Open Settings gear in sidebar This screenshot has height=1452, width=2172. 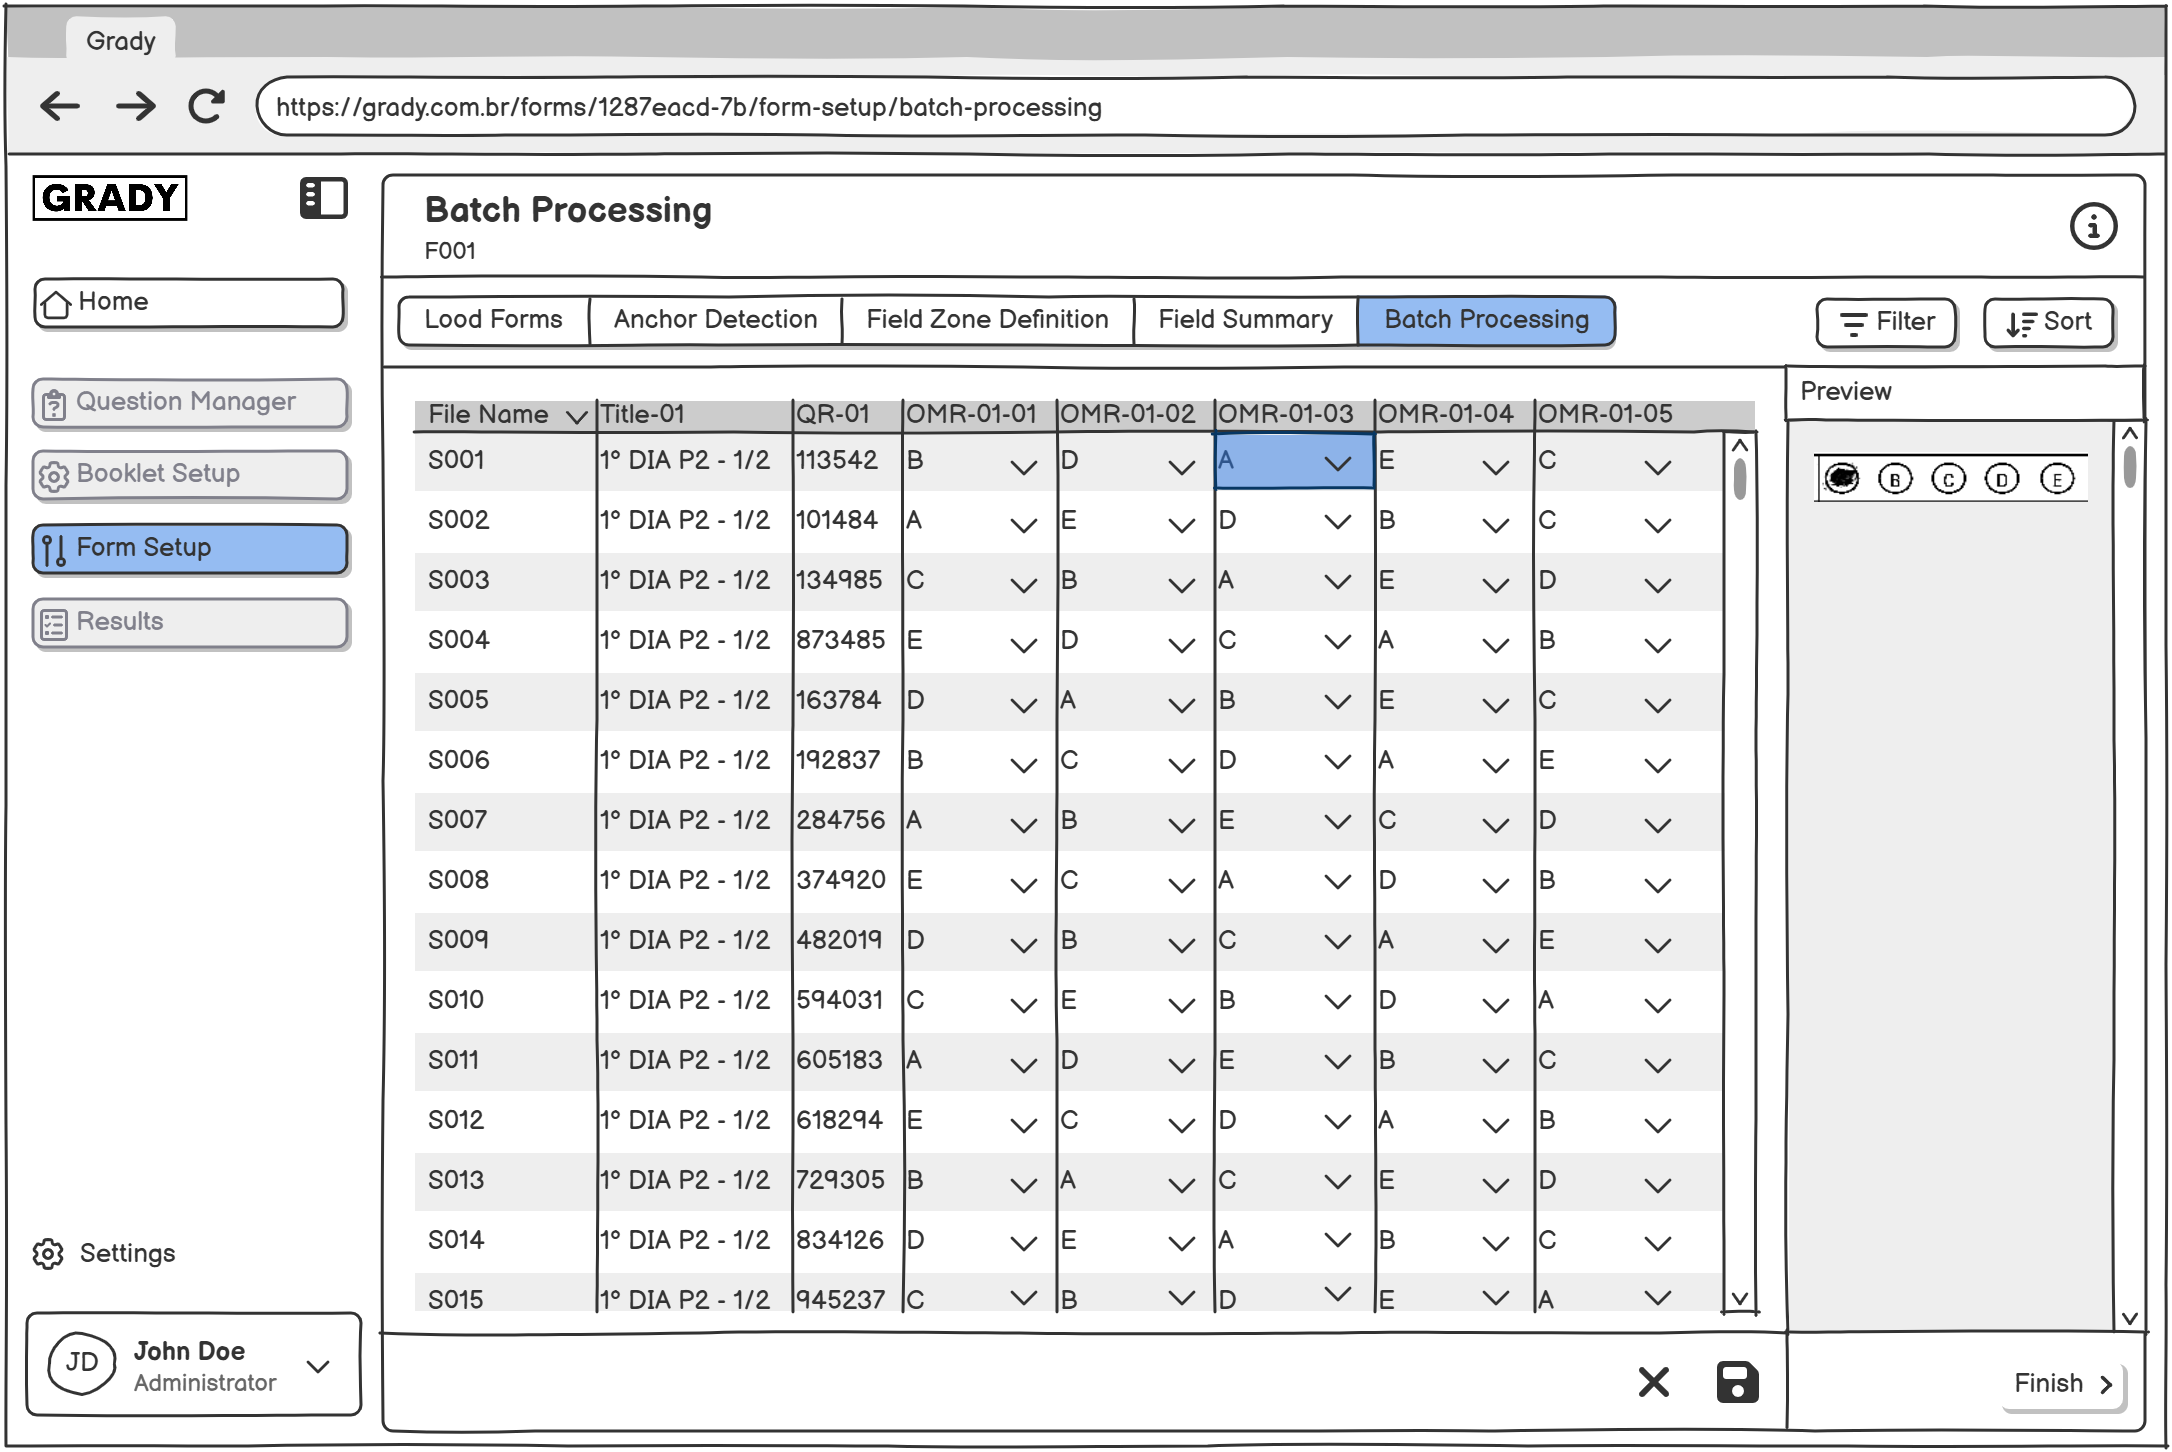[x=48, y=1254]
